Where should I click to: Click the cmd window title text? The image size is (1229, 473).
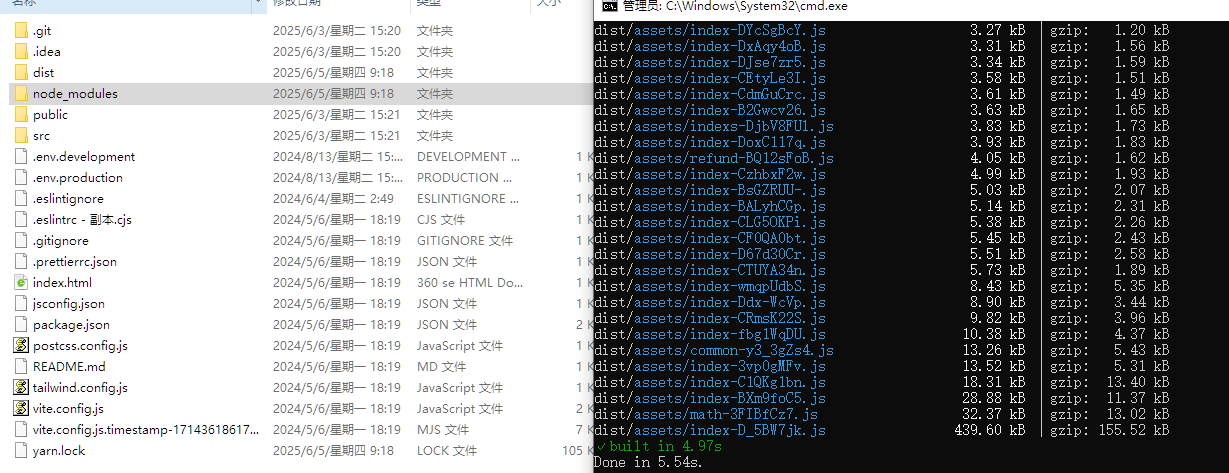[x=735, y=6]
